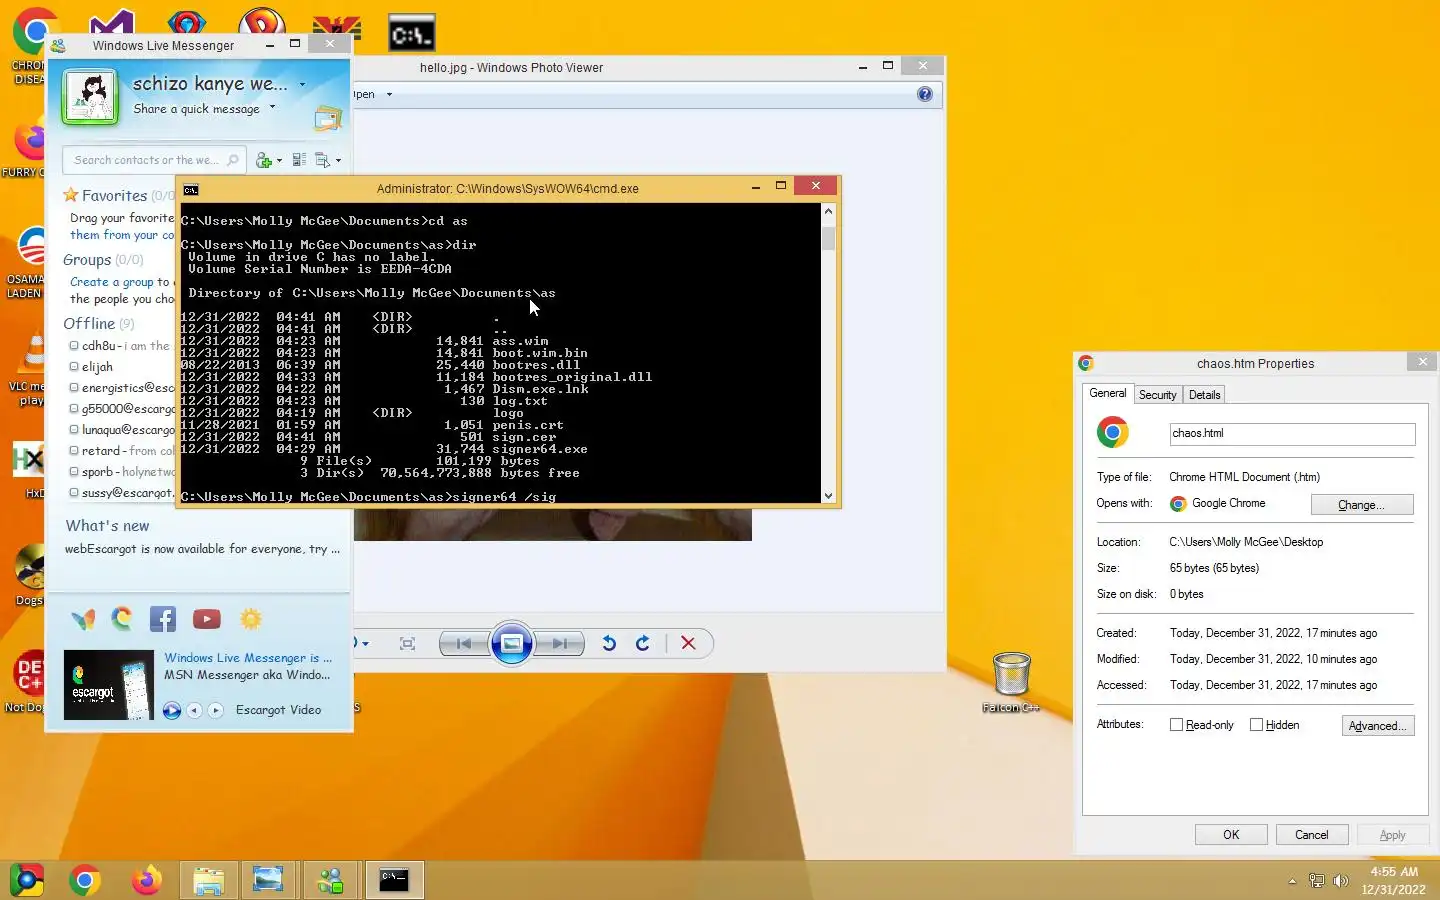The height and width of the screenshot is (900, 1440).
Task: Go to previous image in Photo Viewer
Action: coord(463,644)
